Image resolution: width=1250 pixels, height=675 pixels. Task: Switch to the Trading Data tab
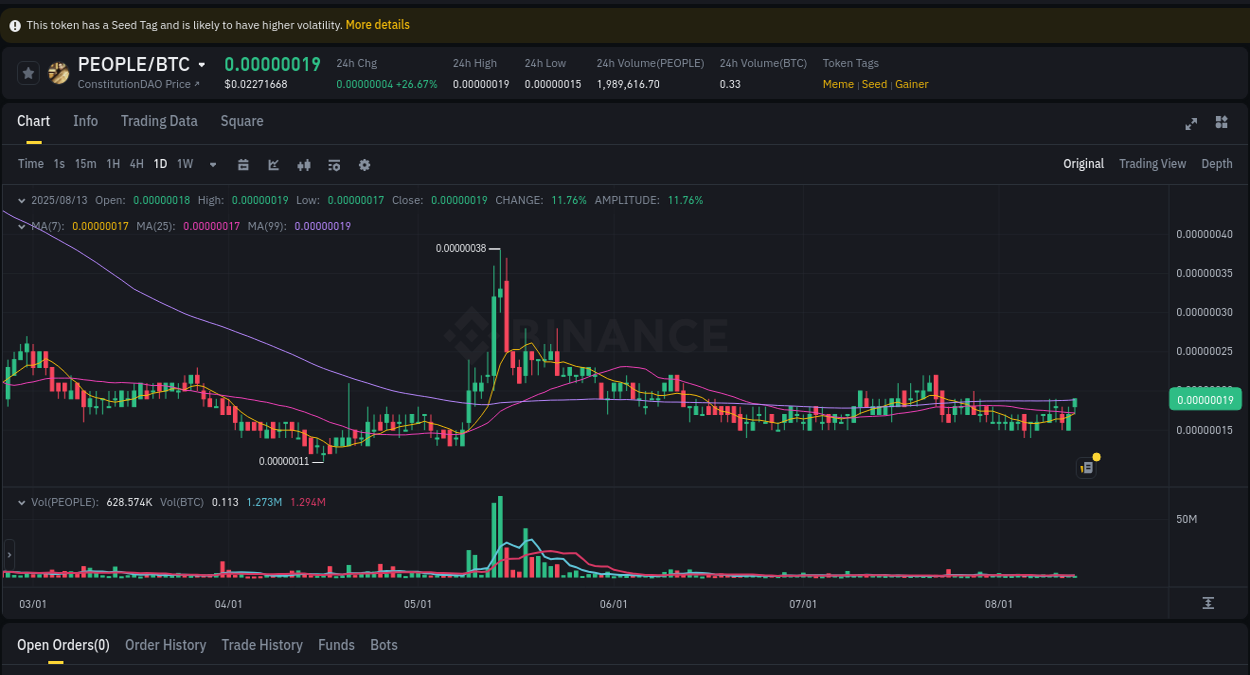coord(159,121)
